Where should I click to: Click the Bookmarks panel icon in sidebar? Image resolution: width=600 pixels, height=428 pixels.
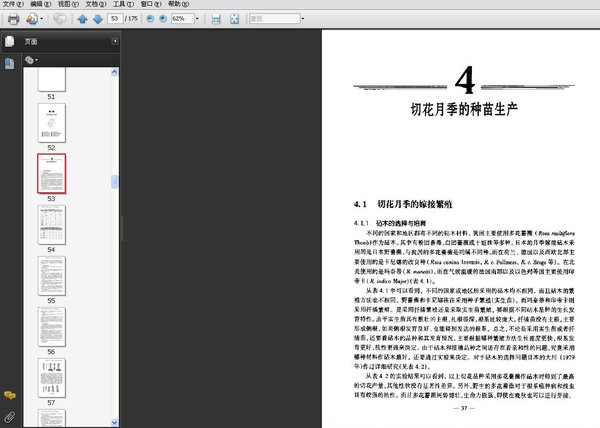(x=10, y=63)
